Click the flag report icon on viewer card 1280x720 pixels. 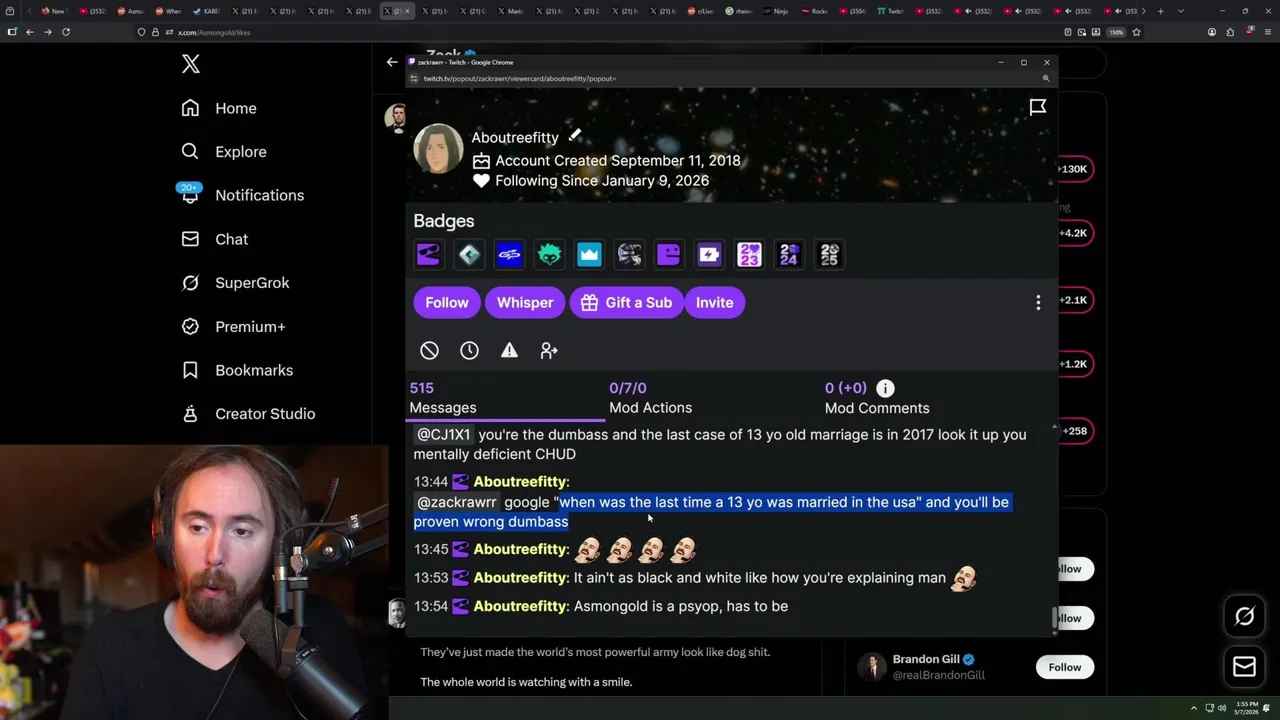coord(1038,107)
